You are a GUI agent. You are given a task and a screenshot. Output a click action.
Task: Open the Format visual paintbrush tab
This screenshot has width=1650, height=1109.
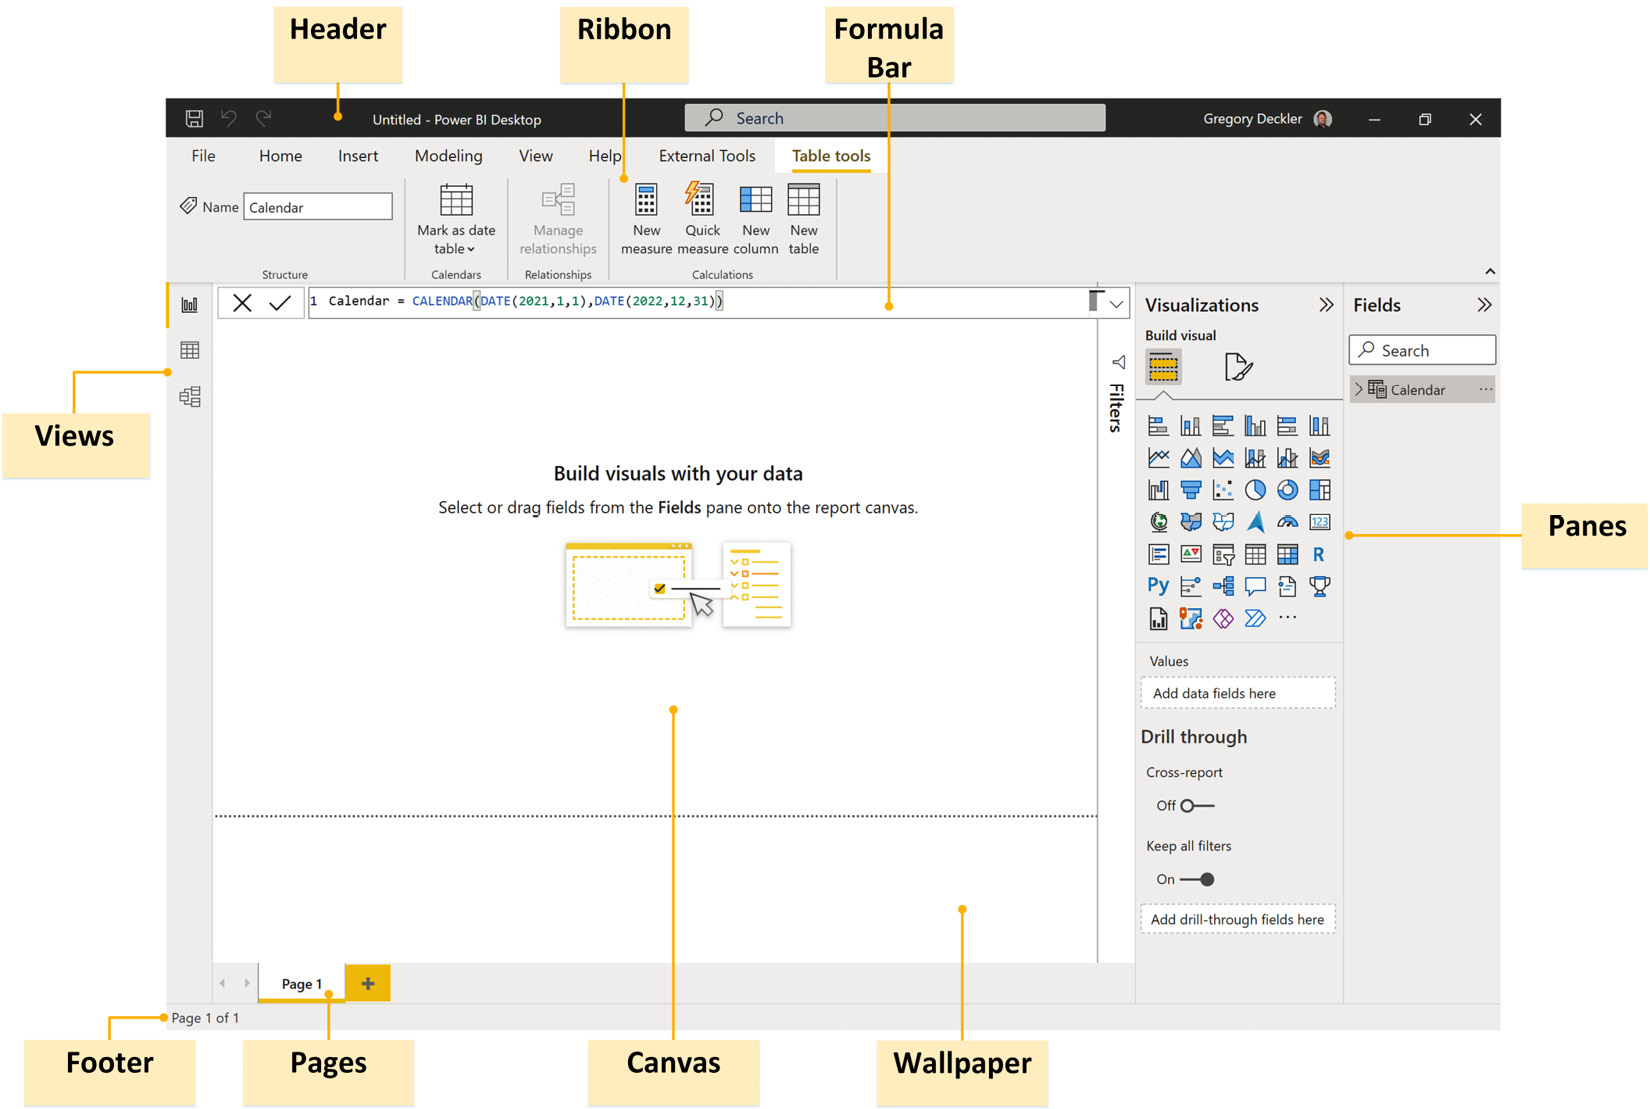point(1238,367)
